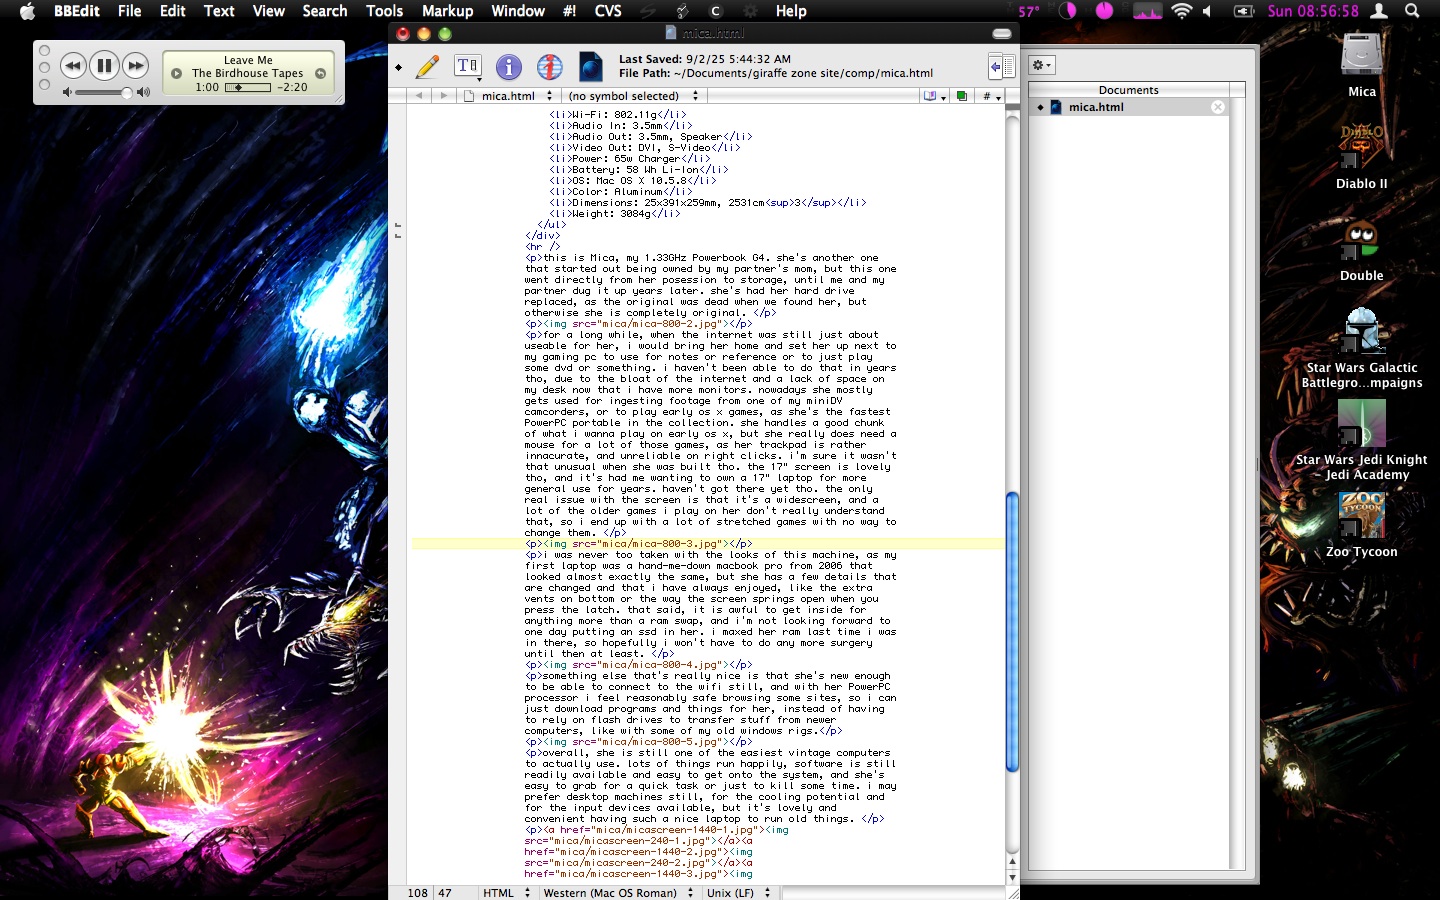Open the Search menu
This screenshot has width=1440, height=900.
coord(325,11)
